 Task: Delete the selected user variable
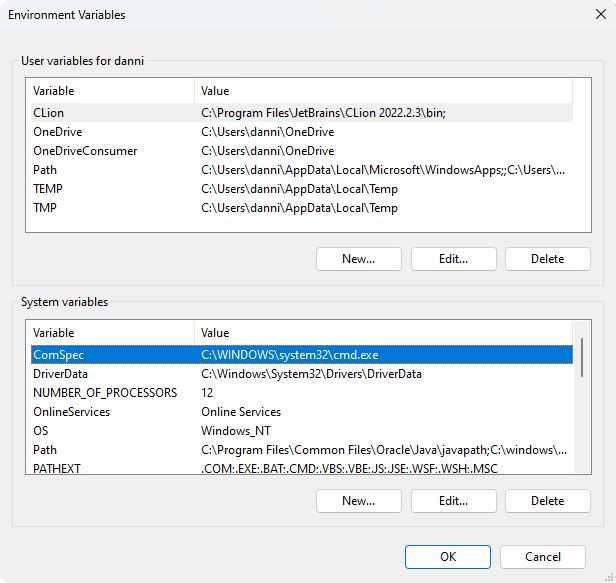[x=548, y=259]
